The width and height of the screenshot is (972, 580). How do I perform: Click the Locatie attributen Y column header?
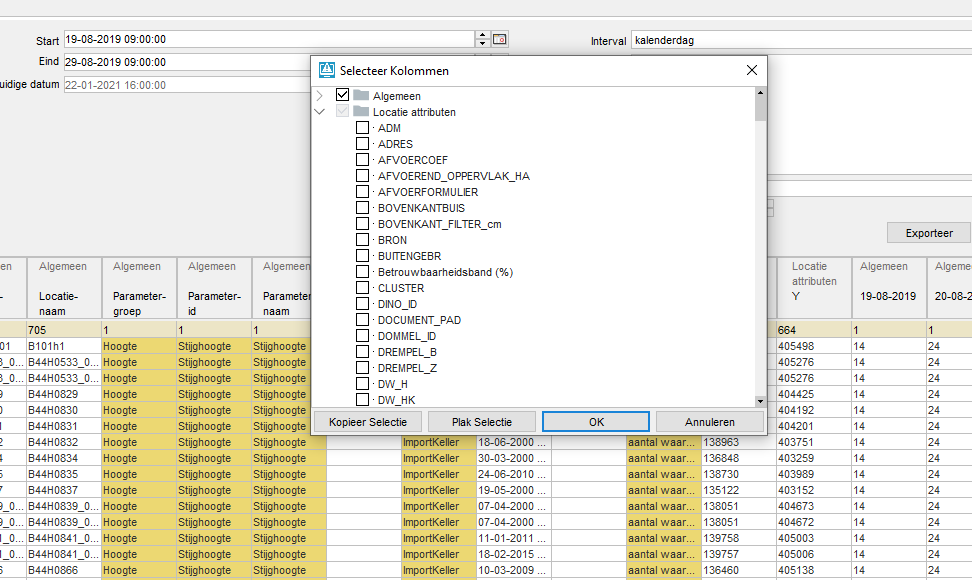click(x=815, y=288)
